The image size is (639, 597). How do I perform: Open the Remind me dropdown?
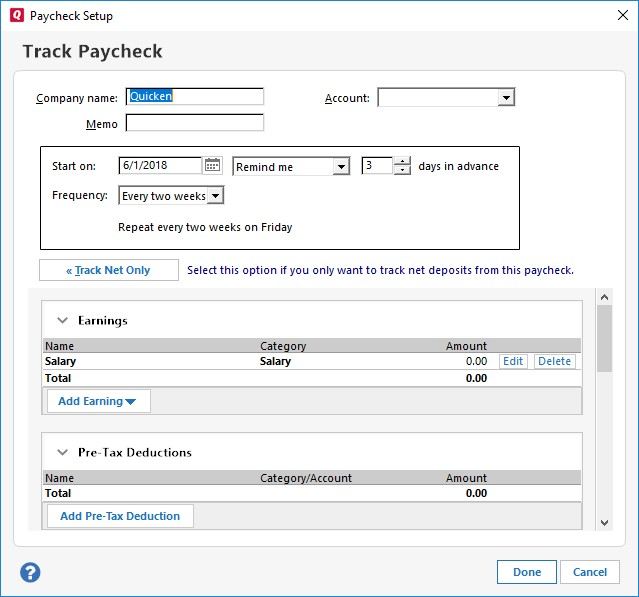(x=341, y=167)
